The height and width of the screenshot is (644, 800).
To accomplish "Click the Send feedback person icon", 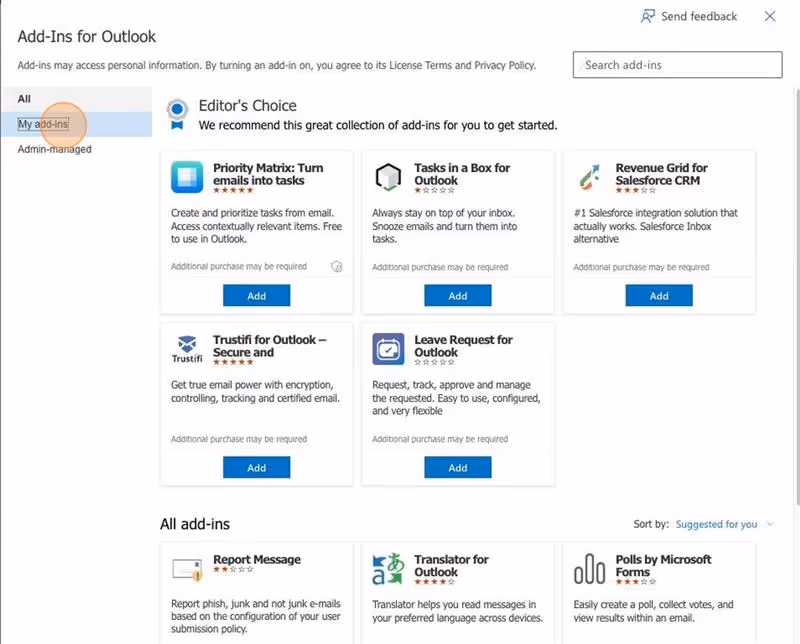I will click(x=647, y=16).
